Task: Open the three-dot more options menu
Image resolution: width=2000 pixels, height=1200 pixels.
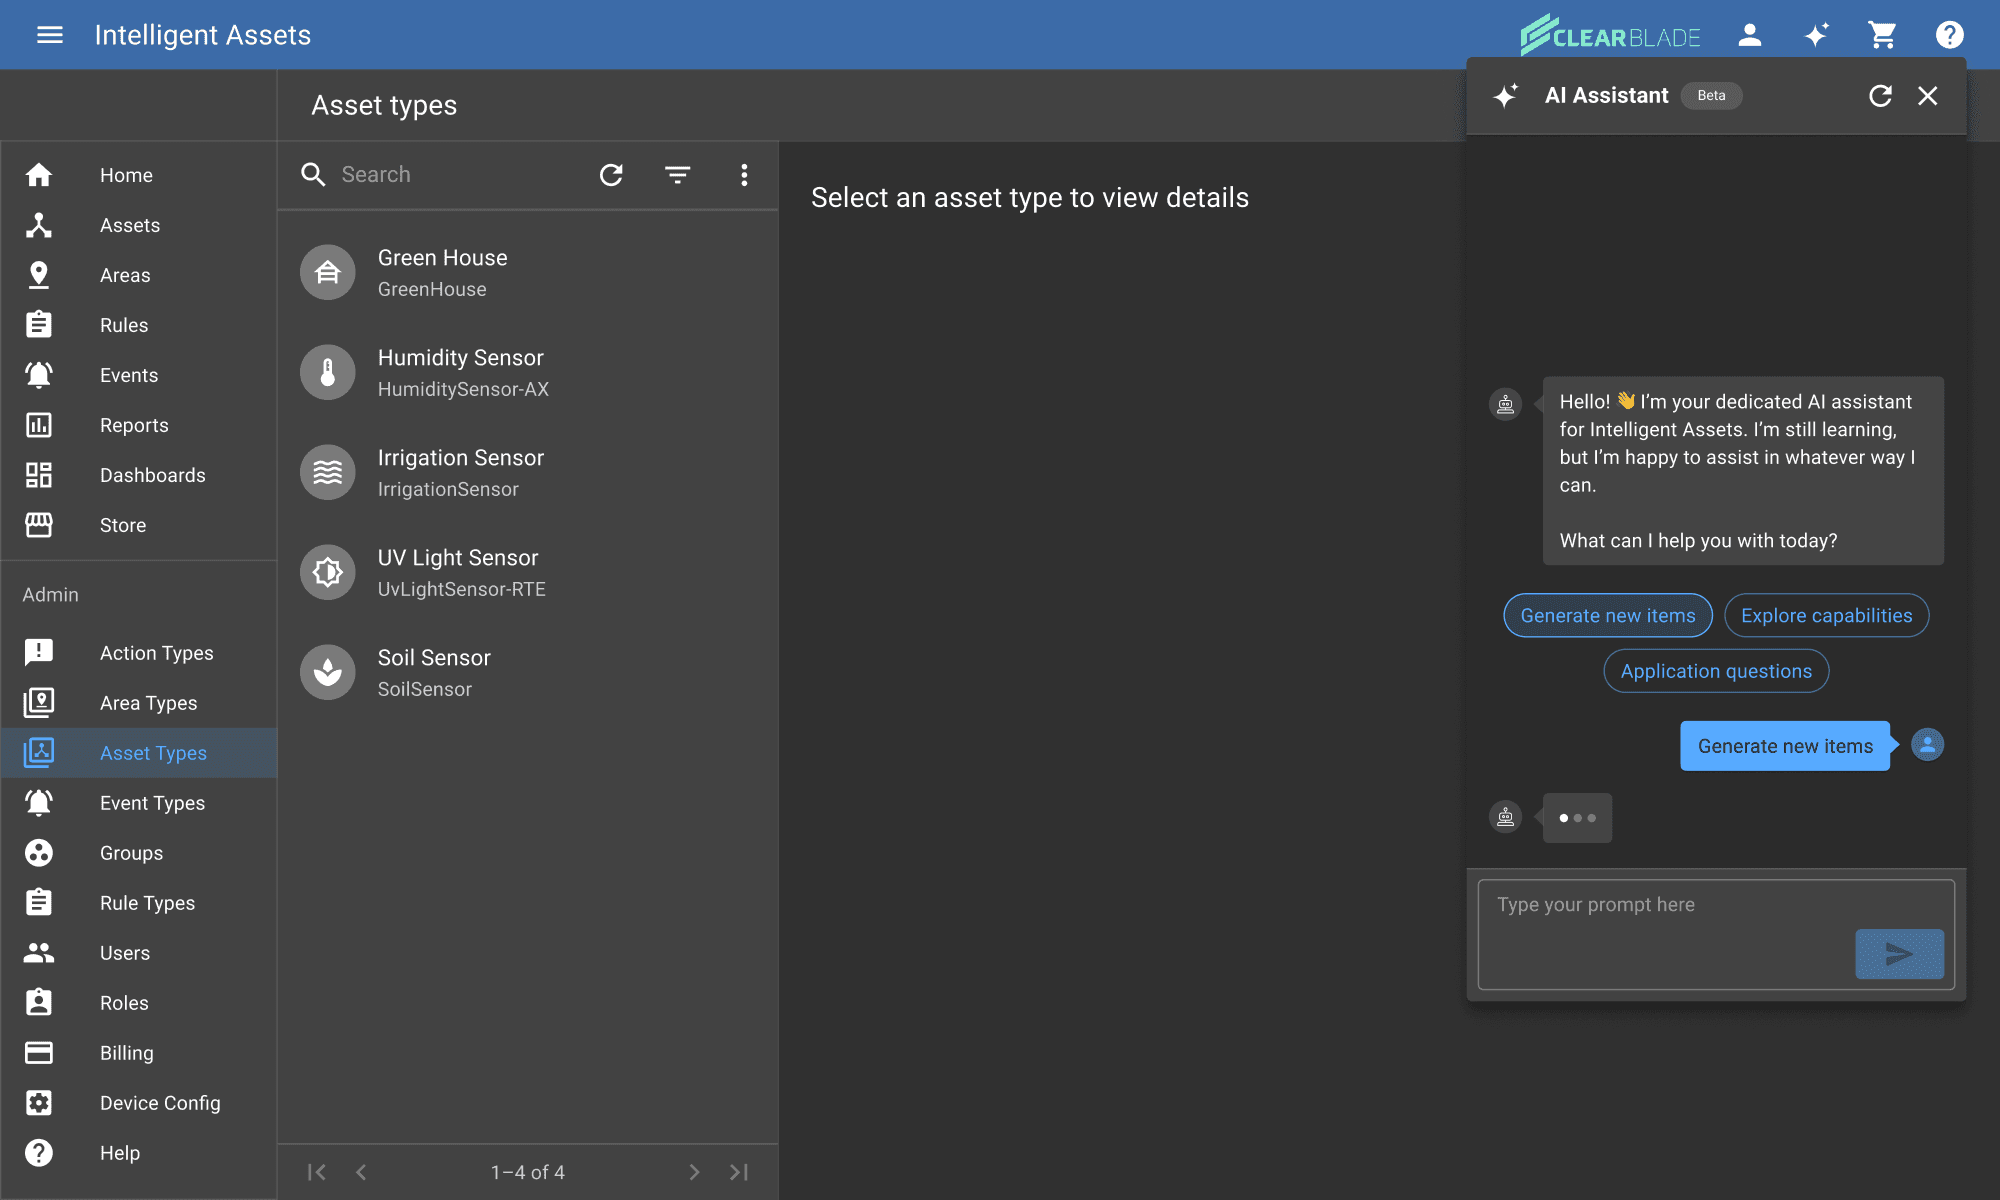Action: 743,175
